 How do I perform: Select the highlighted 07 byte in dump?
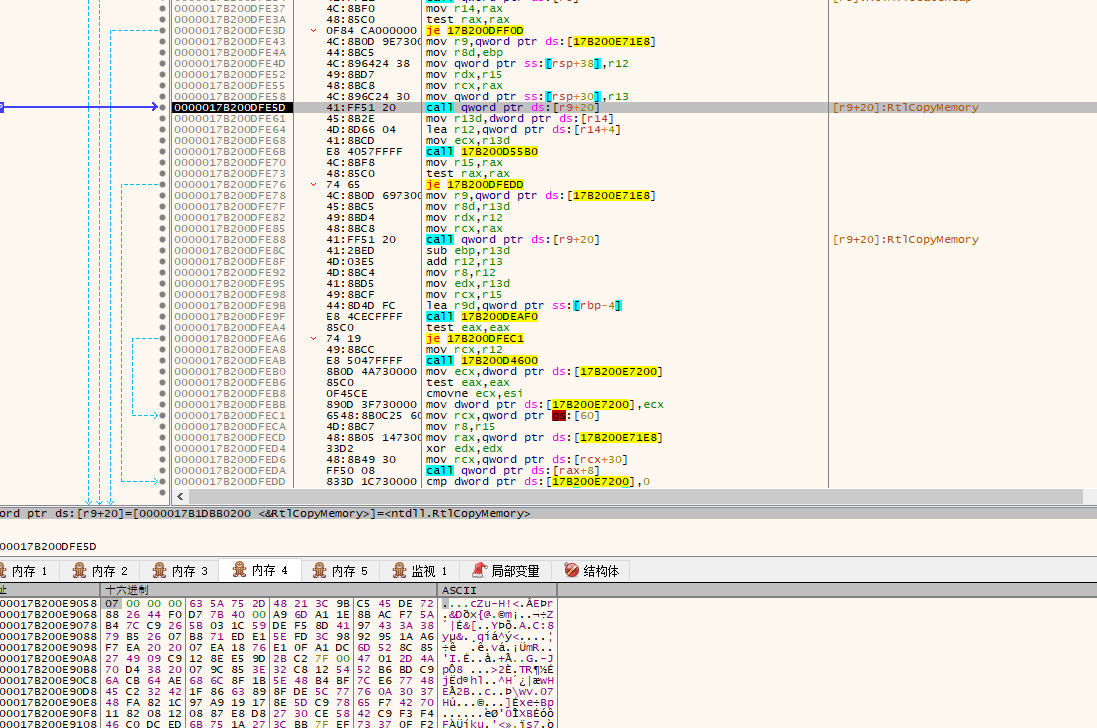(x=112, y=604)
